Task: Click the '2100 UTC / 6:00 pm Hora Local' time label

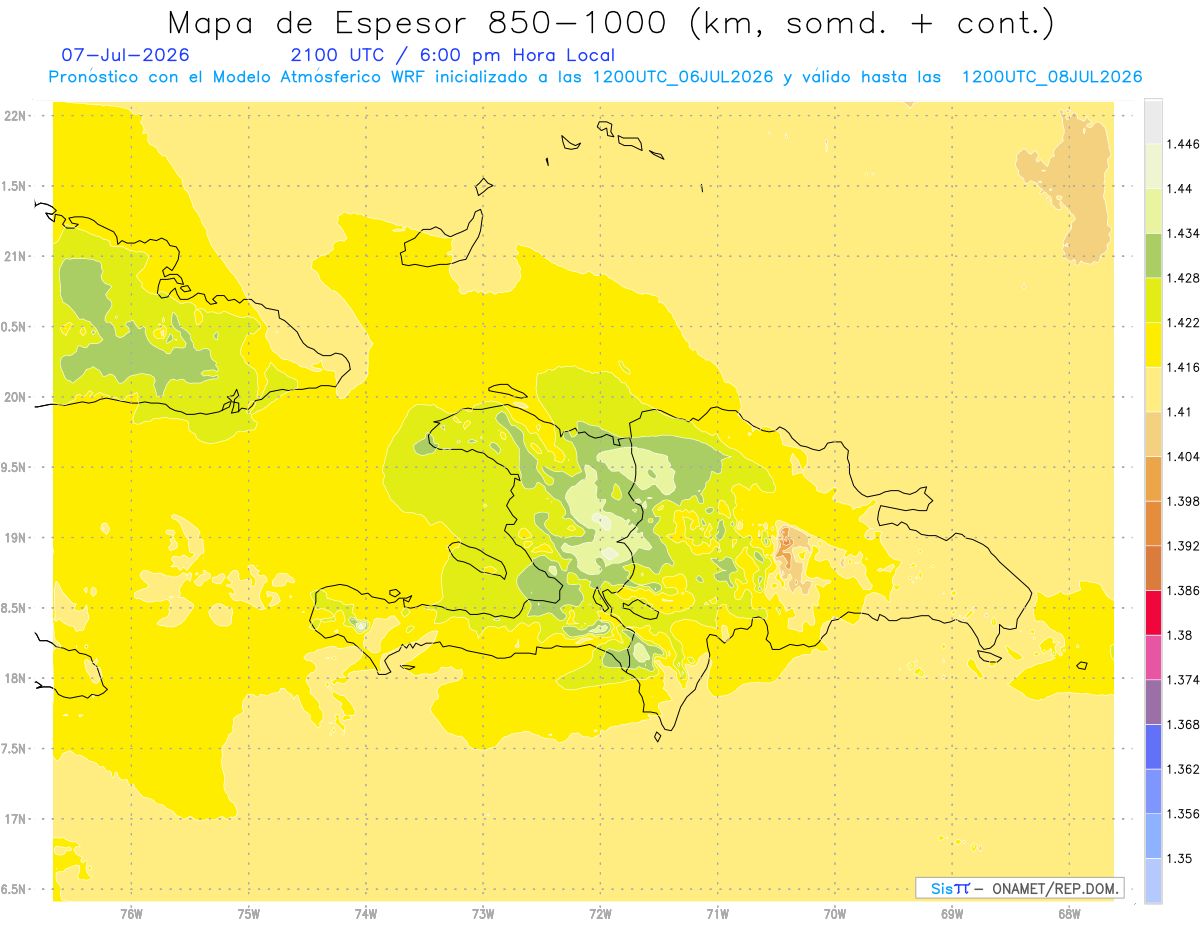Action: pos(452,55)
